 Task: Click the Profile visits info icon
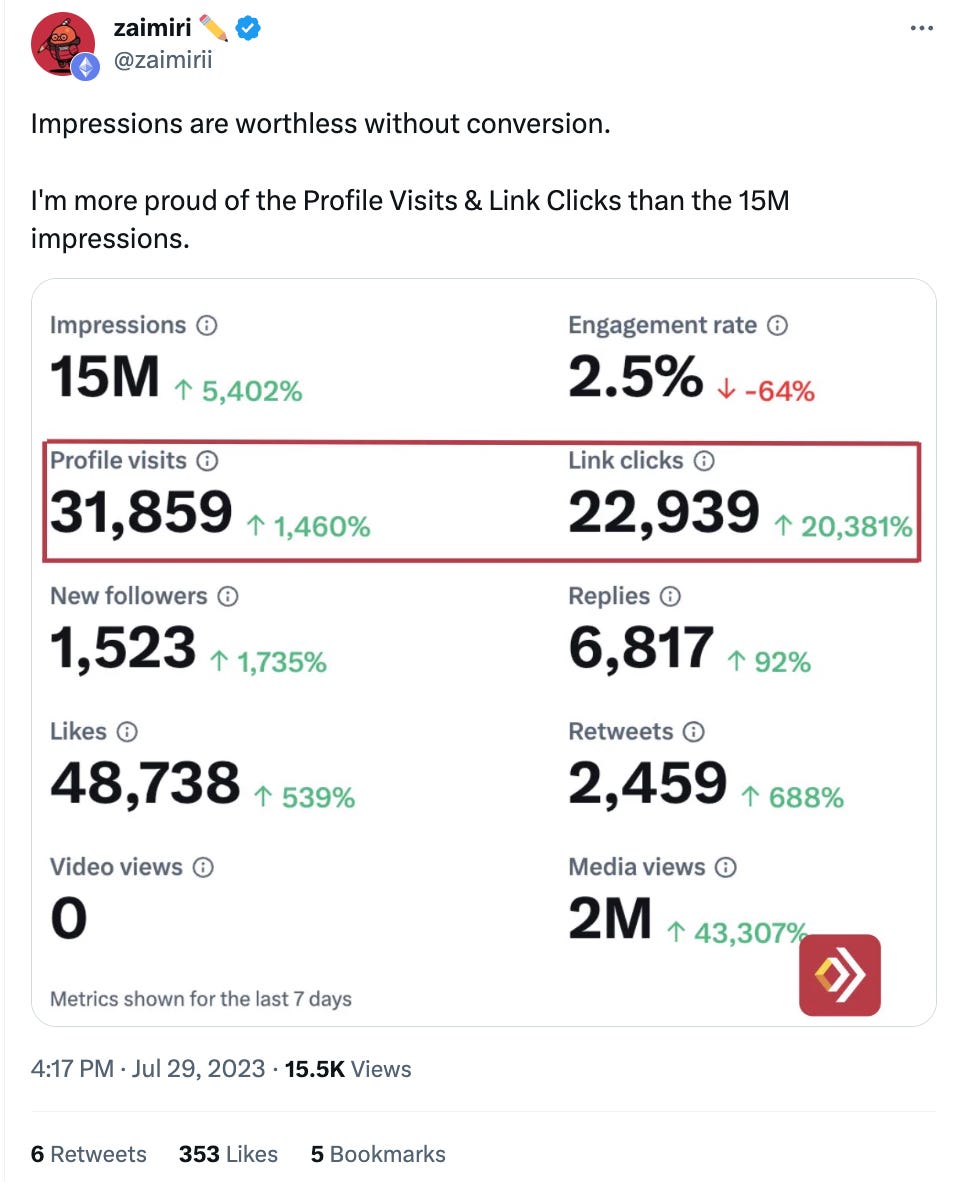coord(207,461)
